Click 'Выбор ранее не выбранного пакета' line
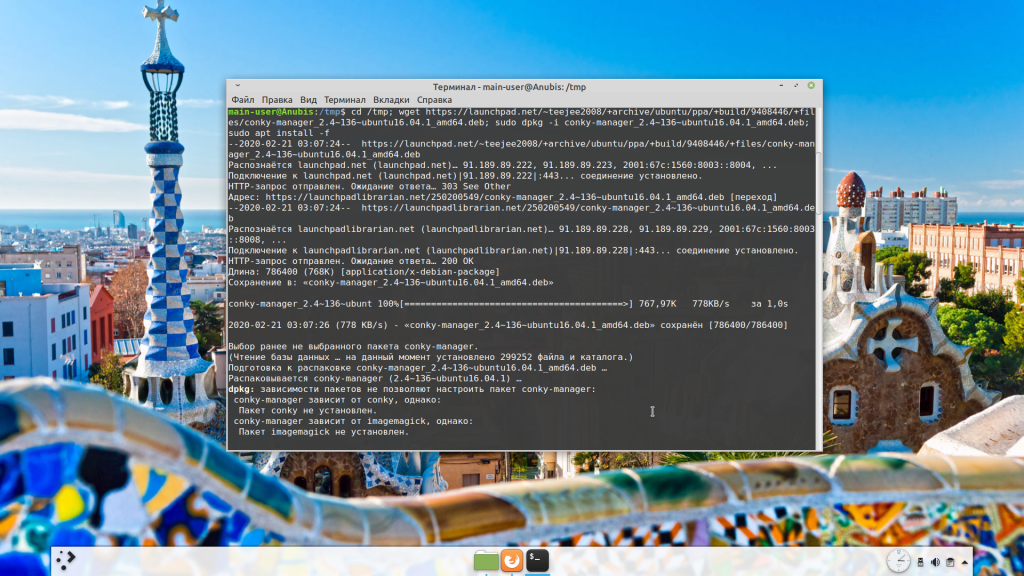The image size is (1024, 576). coord(353,346)
